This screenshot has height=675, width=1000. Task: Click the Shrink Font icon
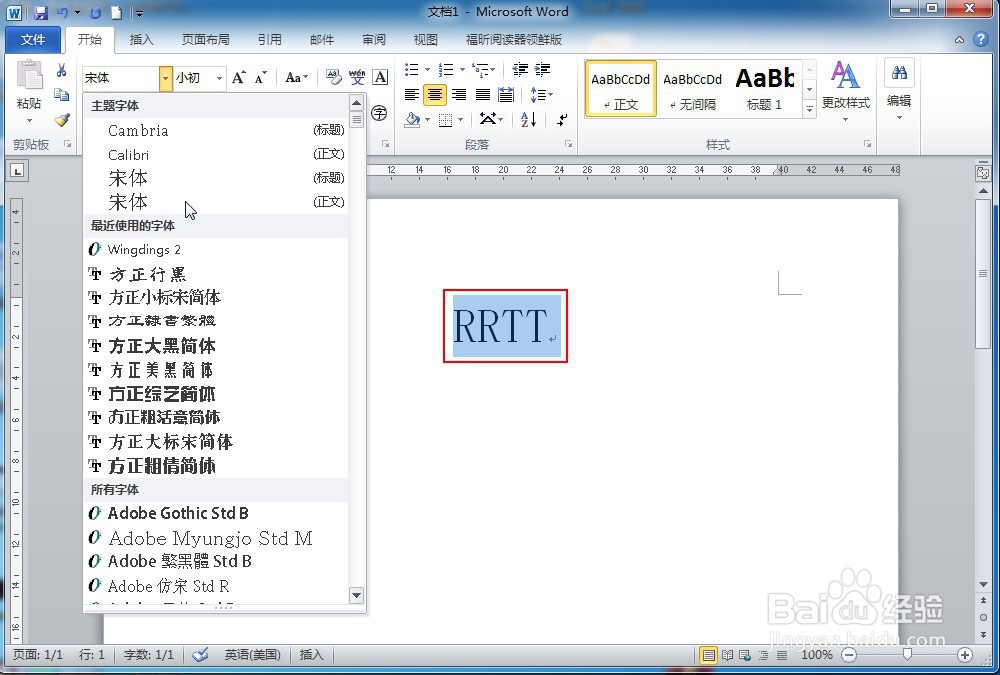[260, 78]
